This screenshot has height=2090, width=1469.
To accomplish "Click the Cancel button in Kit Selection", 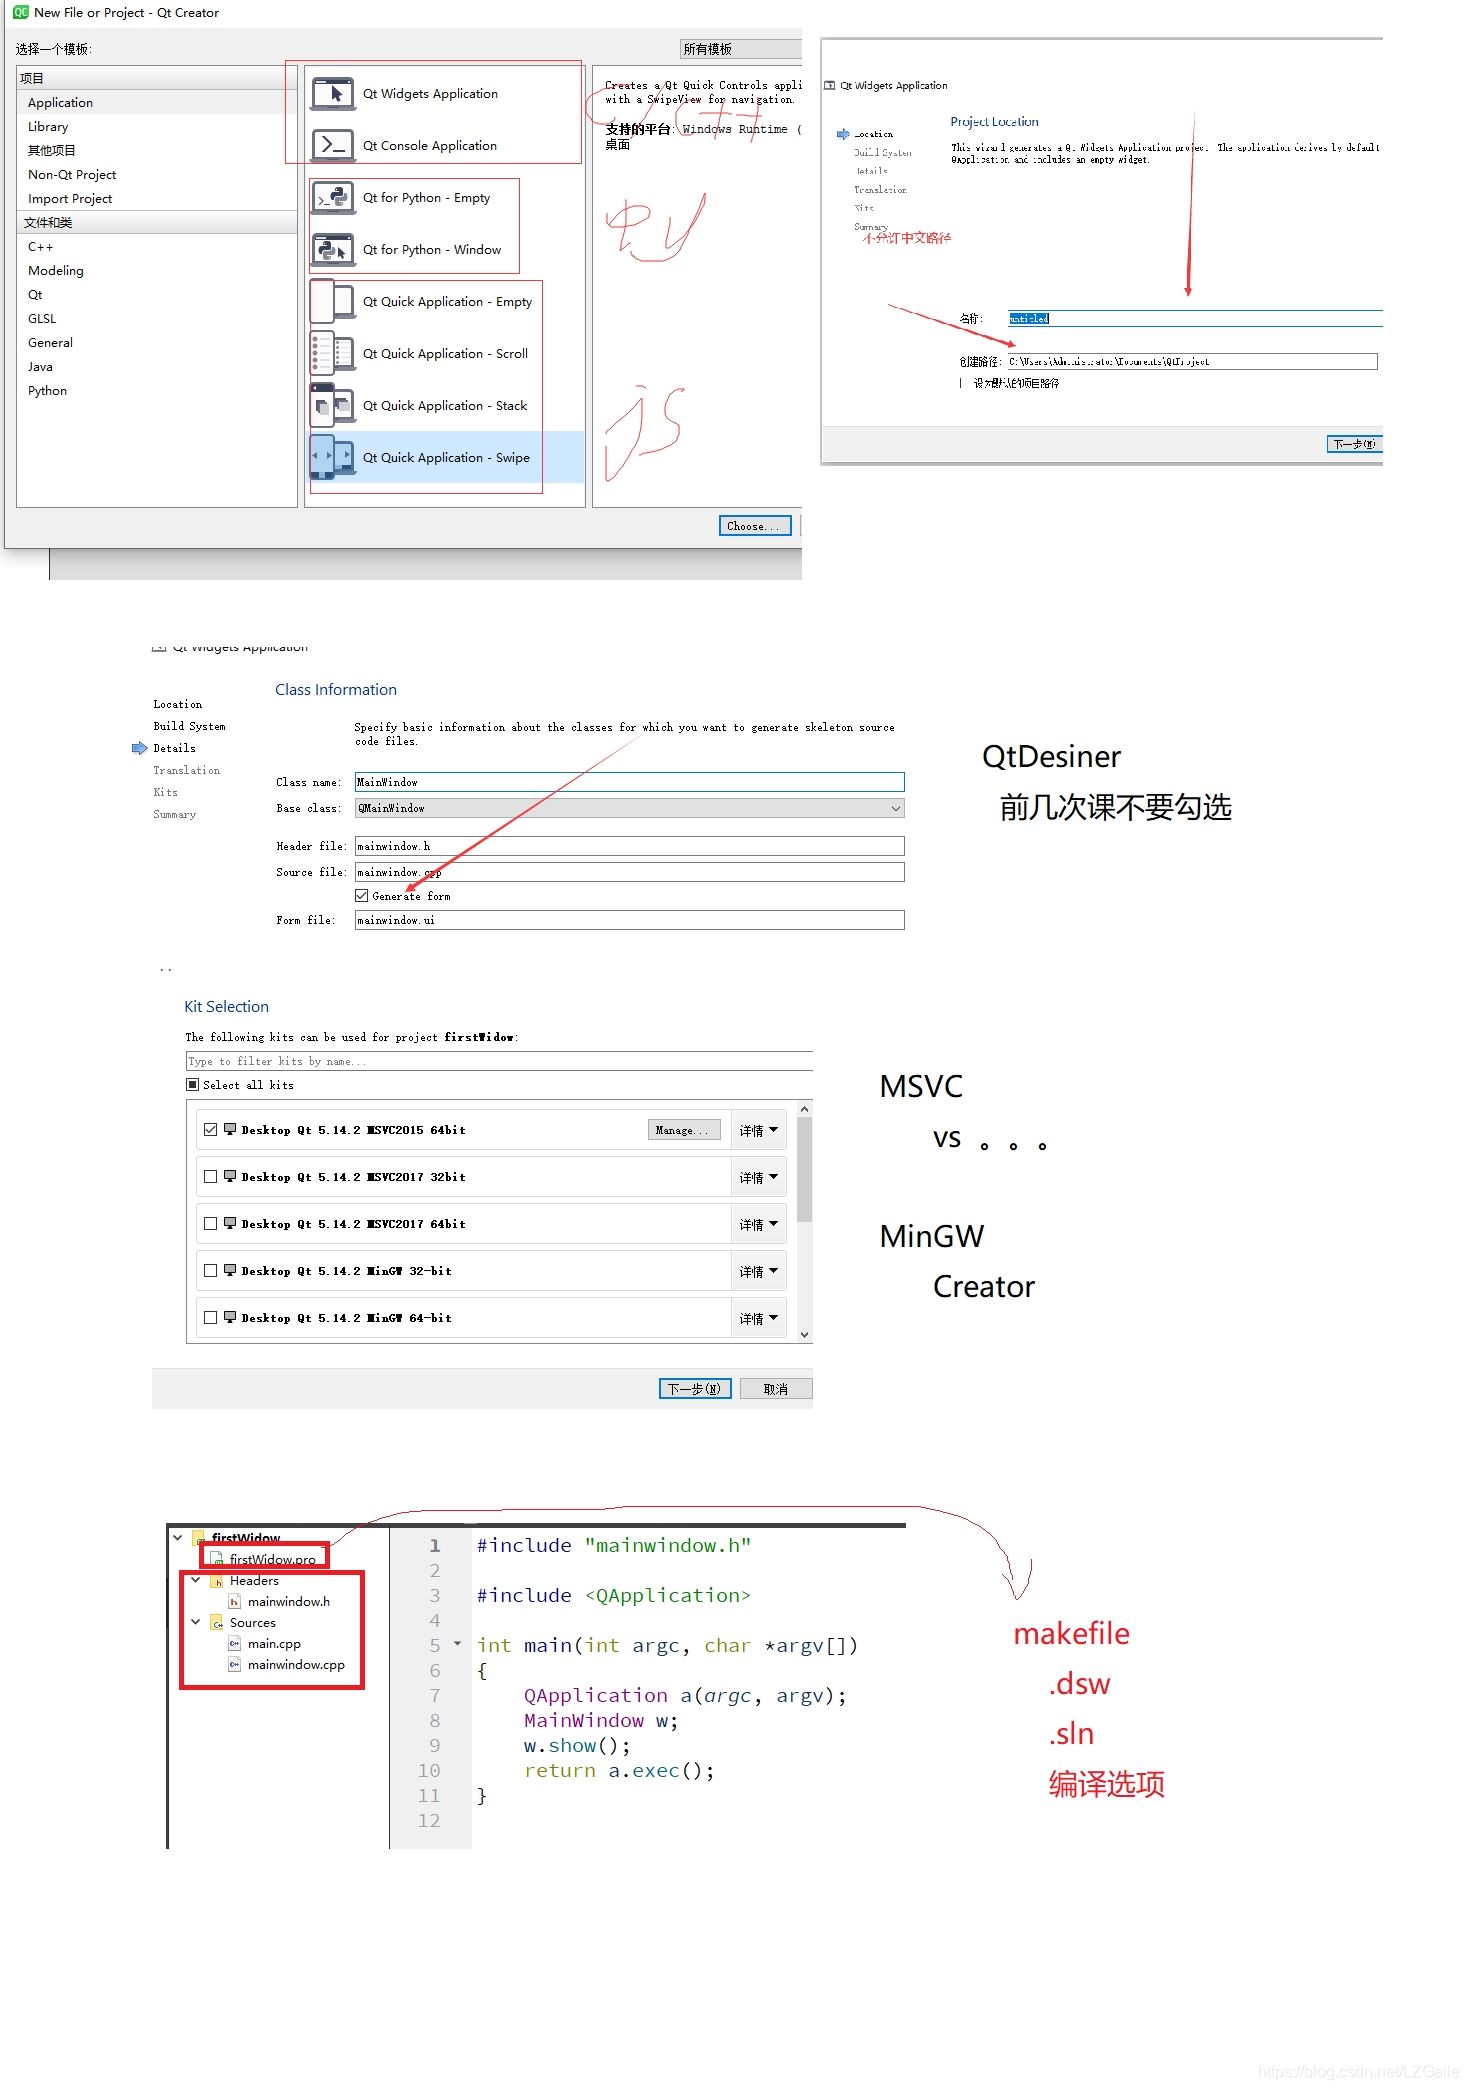I will pos(776,1389).
